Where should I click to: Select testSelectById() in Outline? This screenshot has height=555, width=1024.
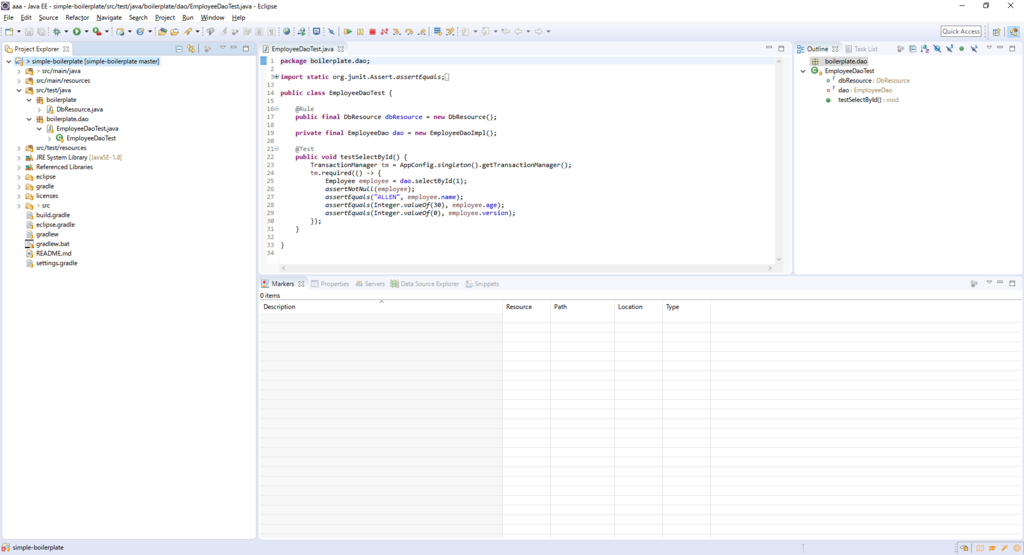click(868, 100)
